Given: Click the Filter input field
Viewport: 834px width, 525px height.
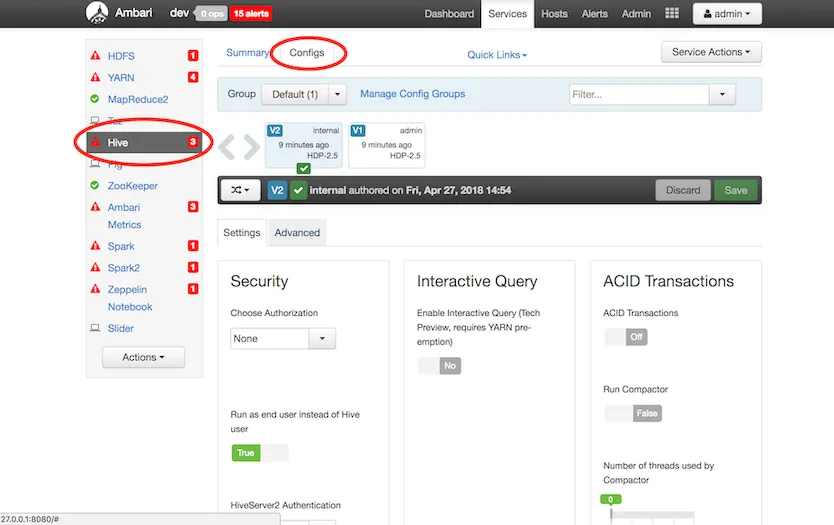Looking at the screenshot, I should (x=639, y=94).
